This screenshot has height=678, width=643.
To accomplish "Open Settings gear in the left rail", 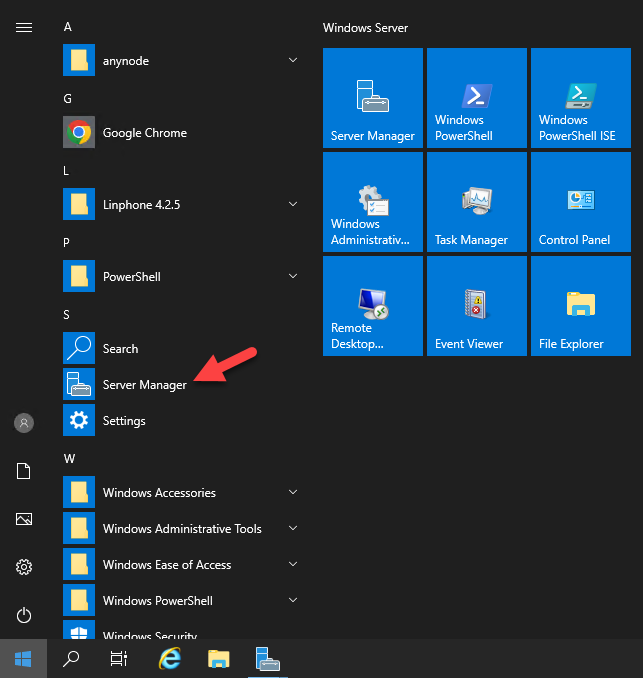I will click(x=24, y=567).
